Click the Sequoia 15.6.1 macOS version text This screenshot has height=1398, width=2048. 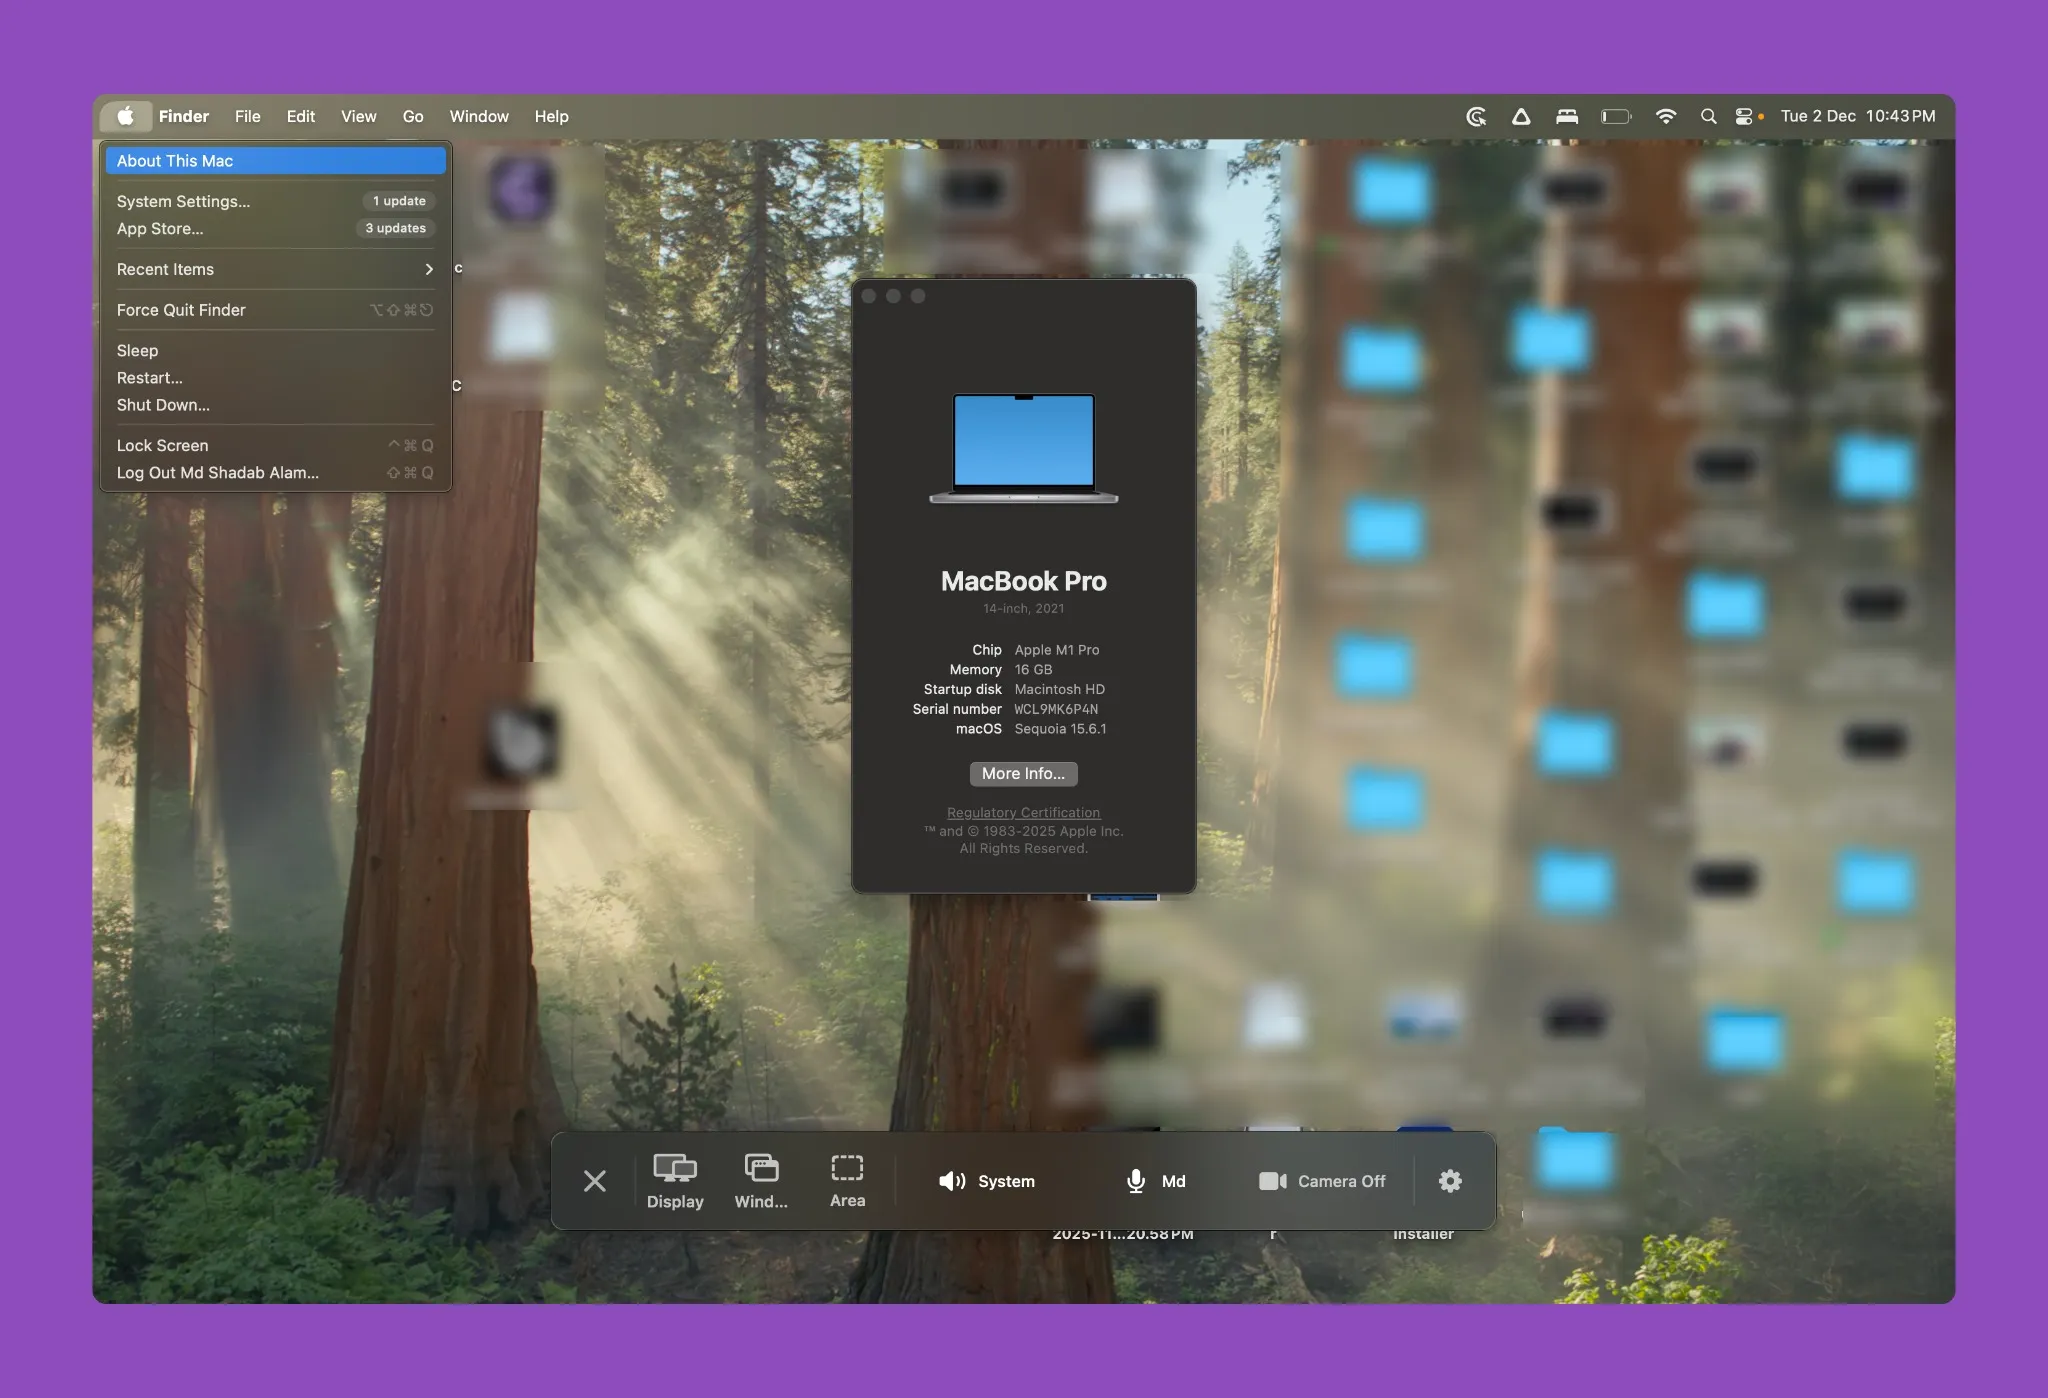pyautogui.click(x=1060, y=729)
